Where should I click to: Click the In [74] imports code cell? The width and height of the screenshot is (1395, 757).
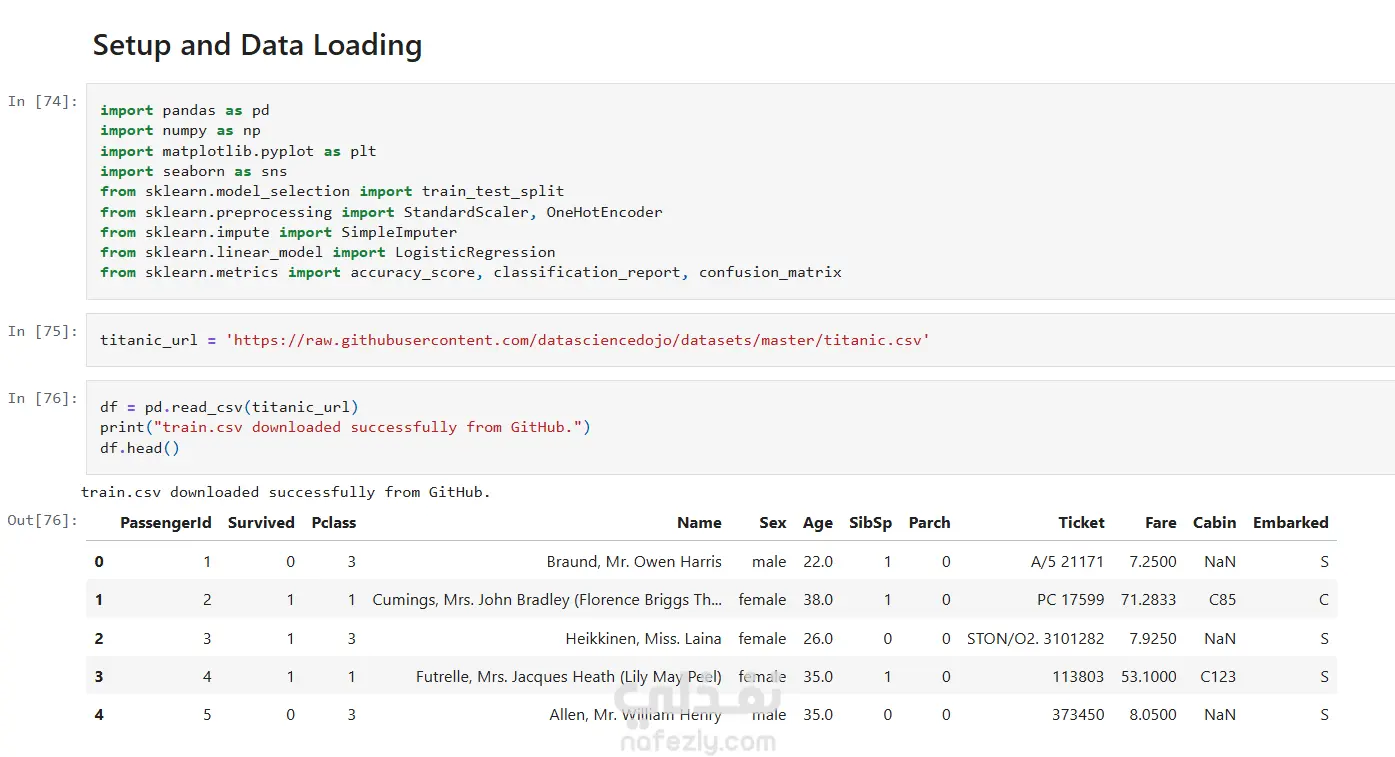click(x=740, y=191)
